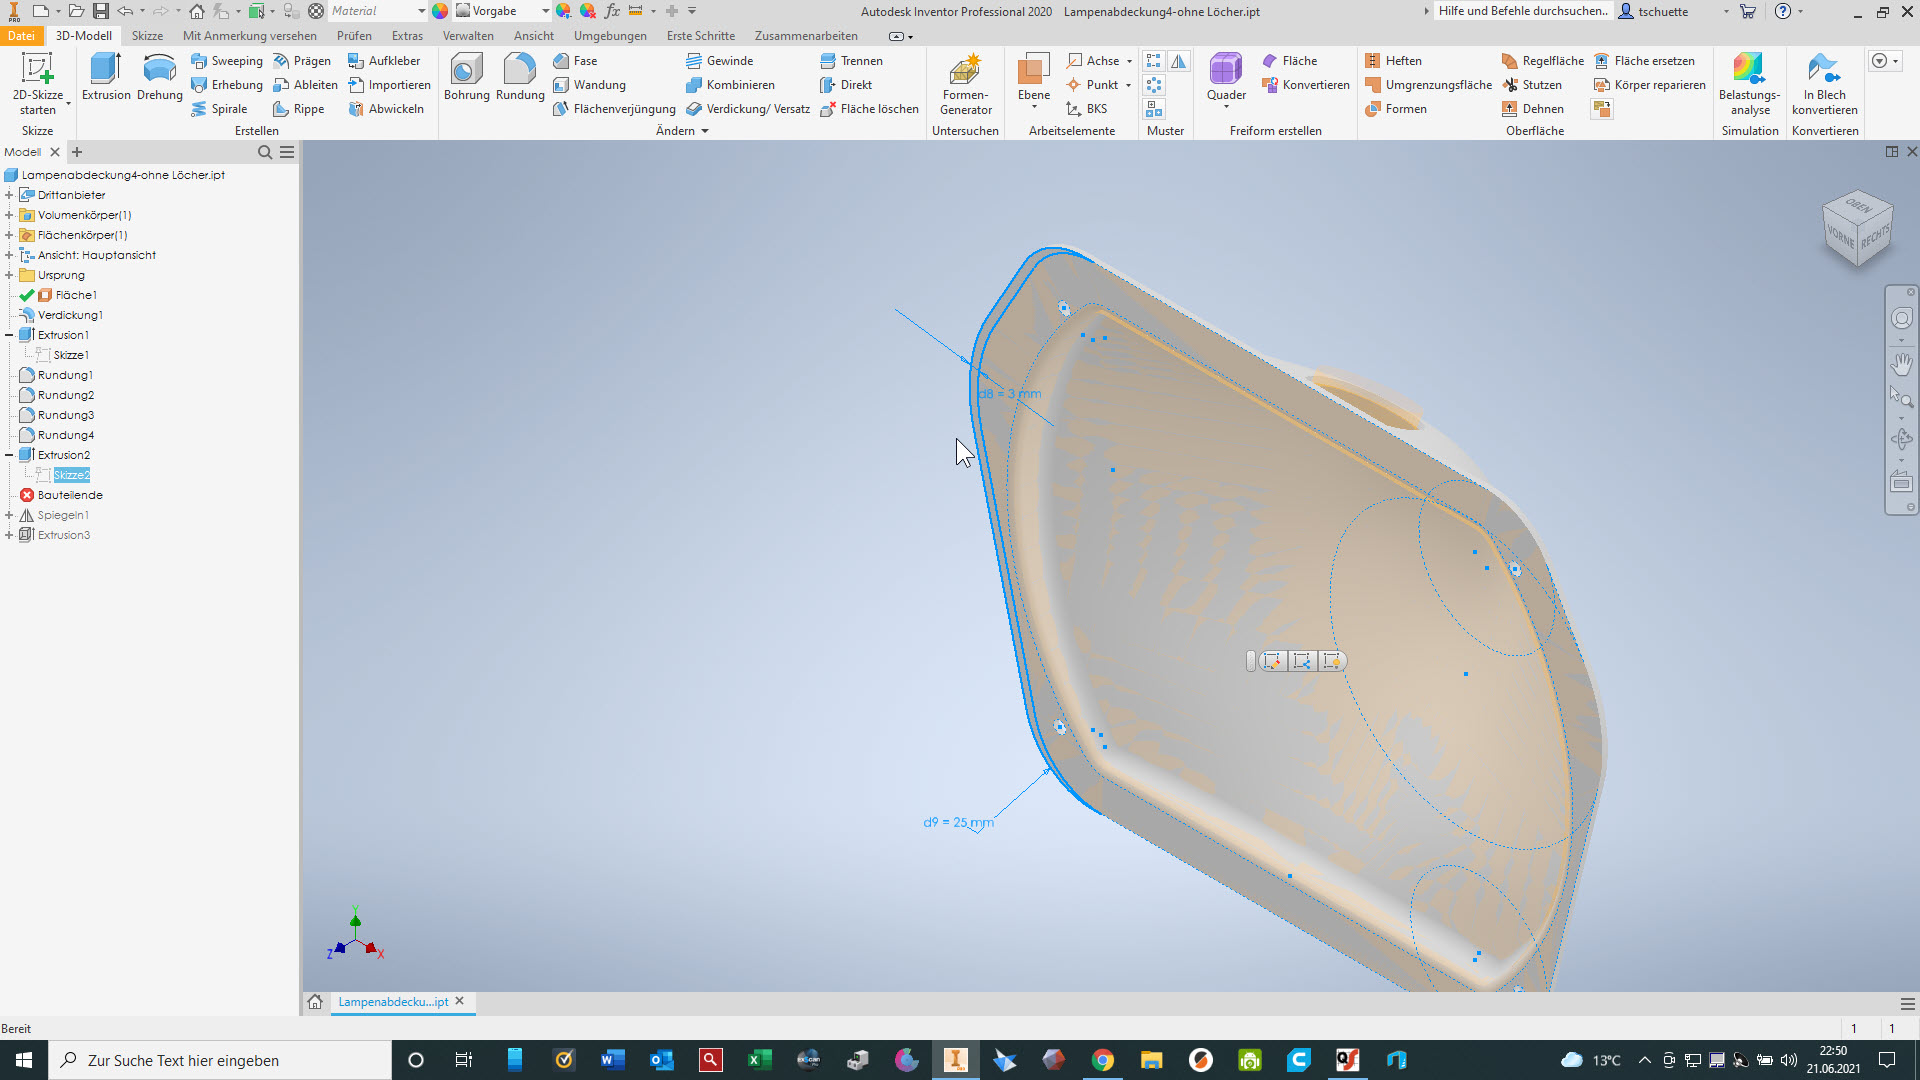Choose Körper reparieren tool
This screenshot has height=1080, width=1920.
[x=1650, y=85]
